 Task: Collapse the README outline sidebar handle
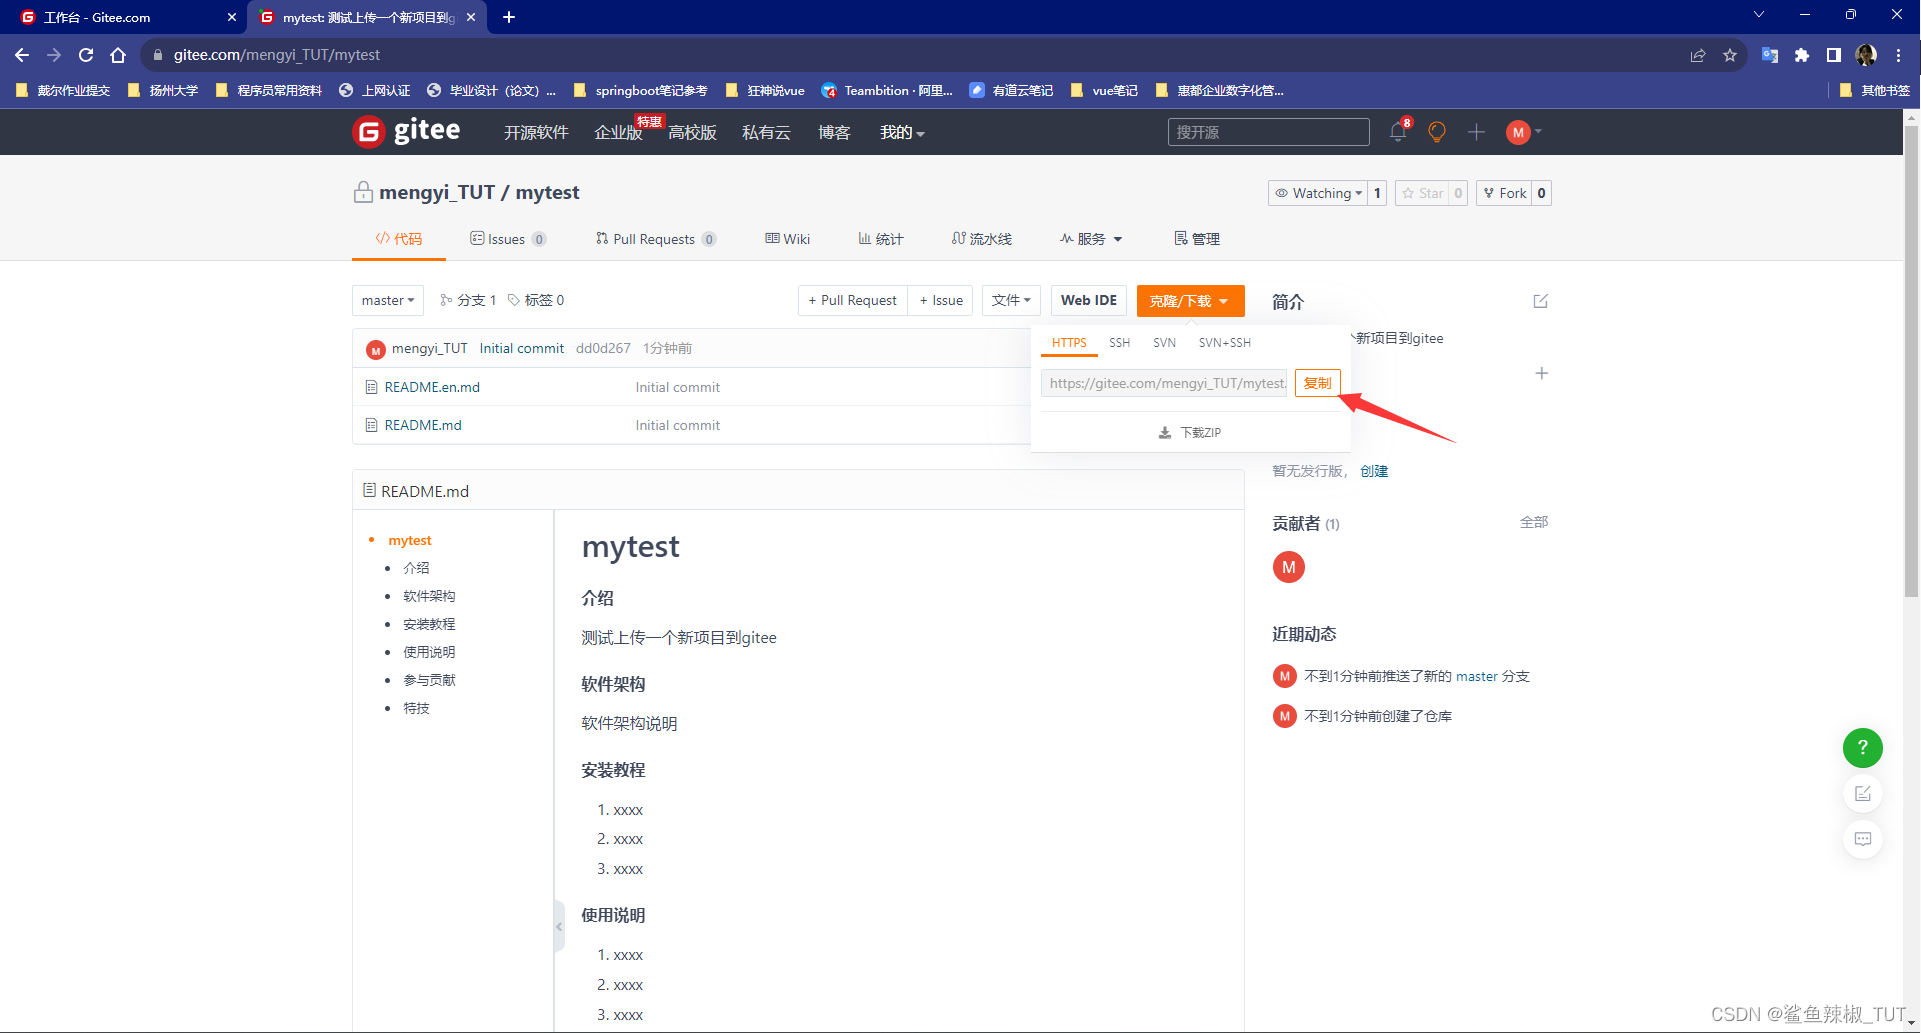coord(559,926)
